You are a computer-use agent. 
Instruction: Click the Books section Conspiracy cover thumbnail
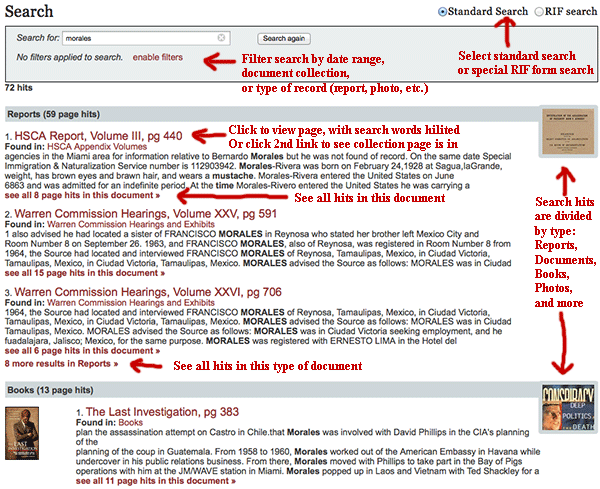point(568,408)
